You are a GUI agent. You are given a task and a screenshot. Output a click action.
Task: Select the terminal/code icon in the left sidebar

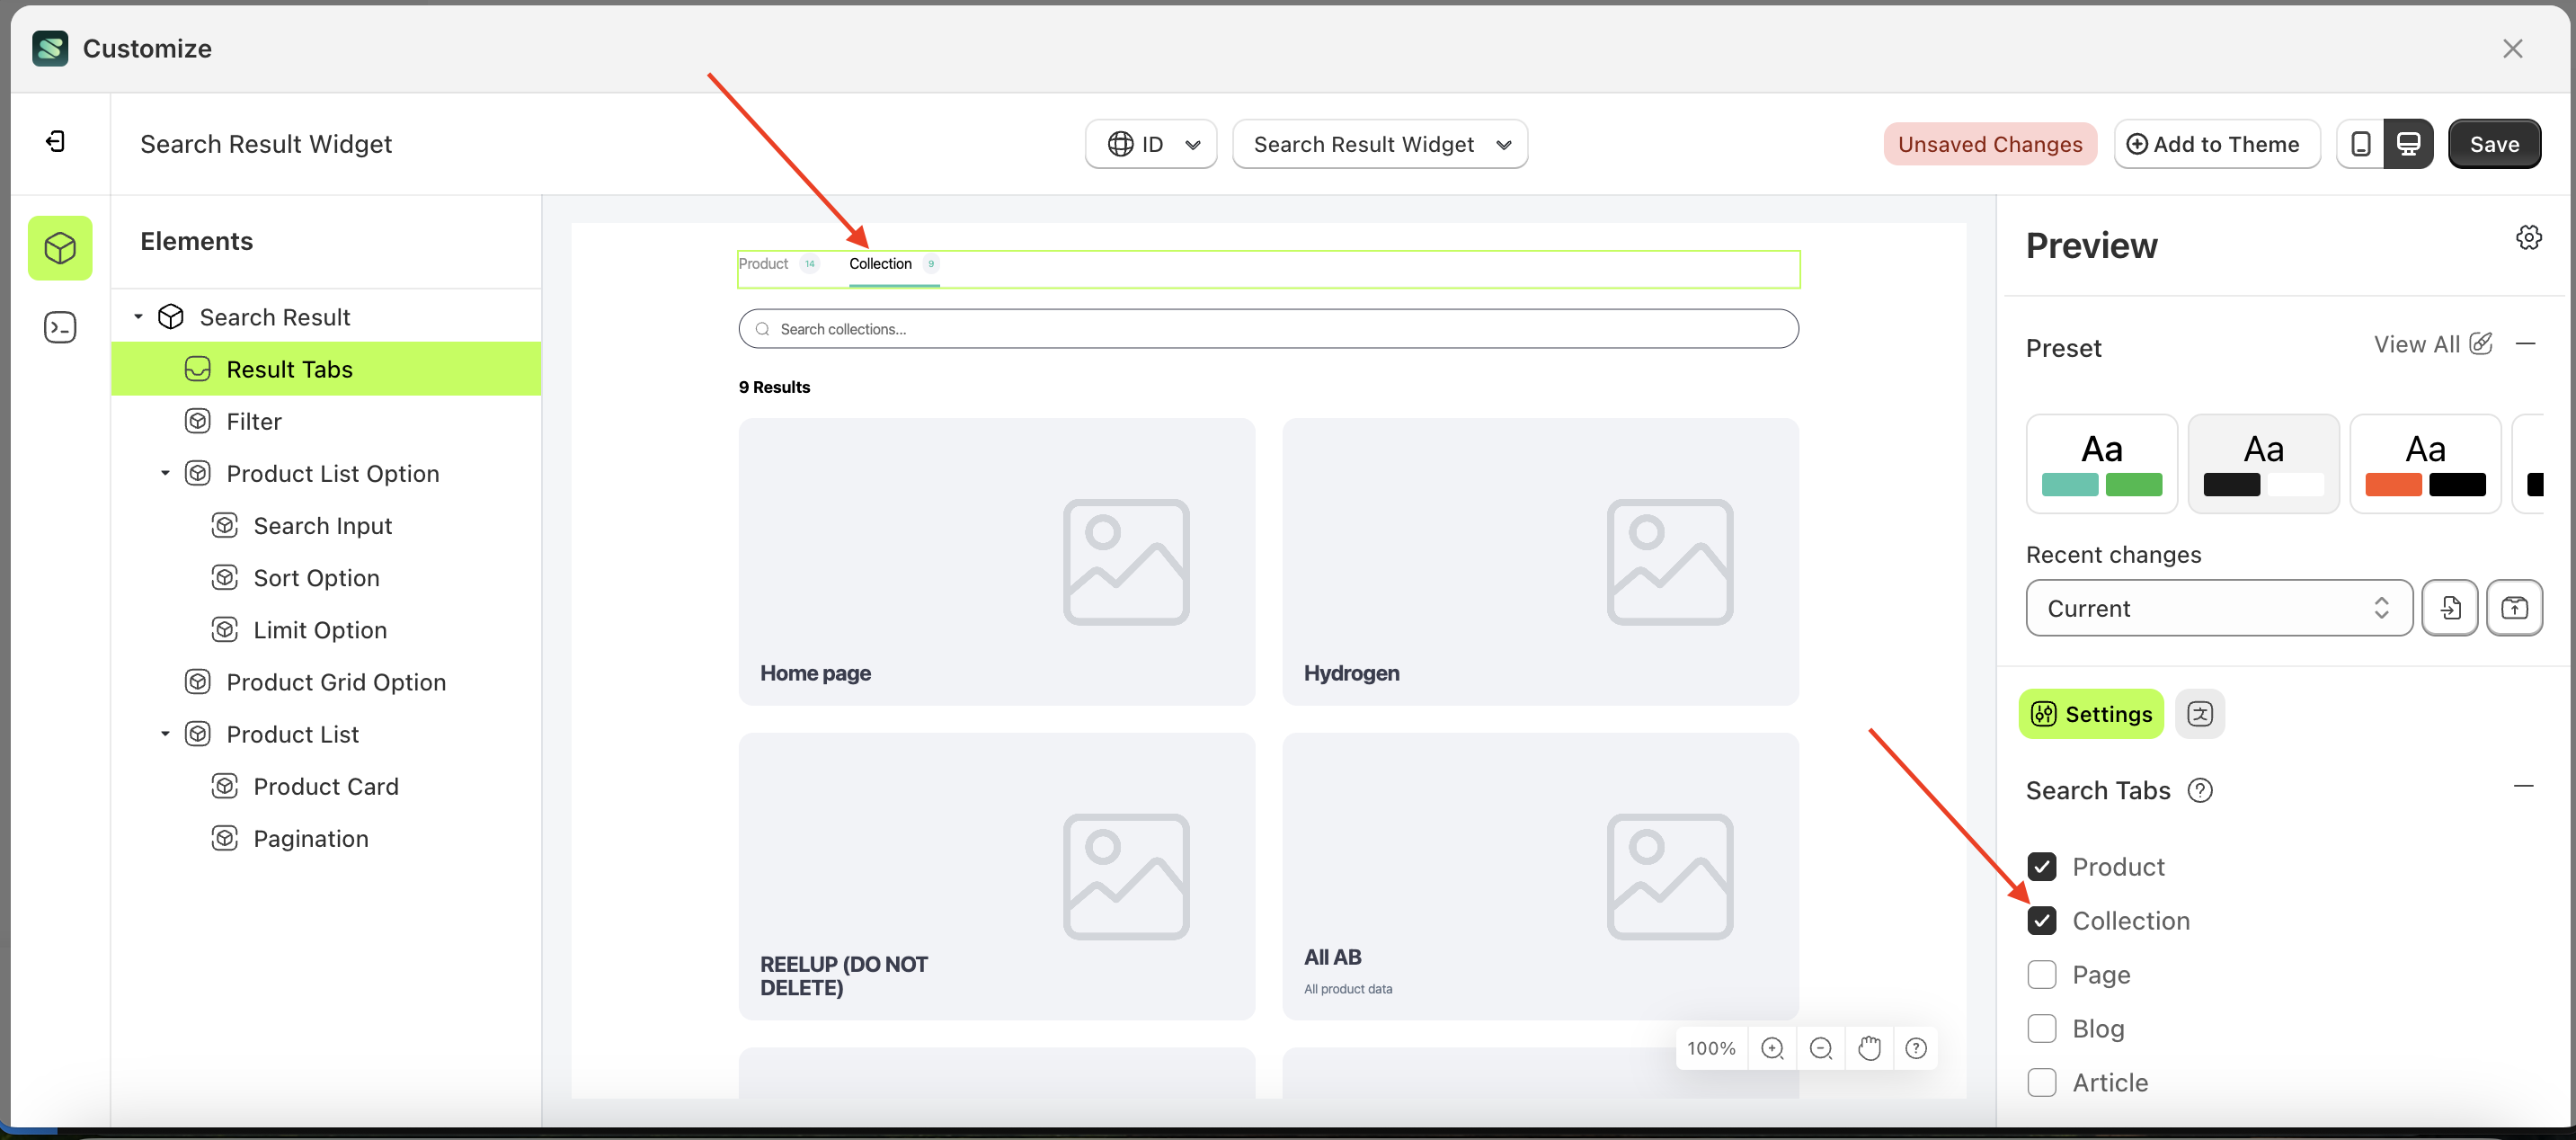(60, 327)
